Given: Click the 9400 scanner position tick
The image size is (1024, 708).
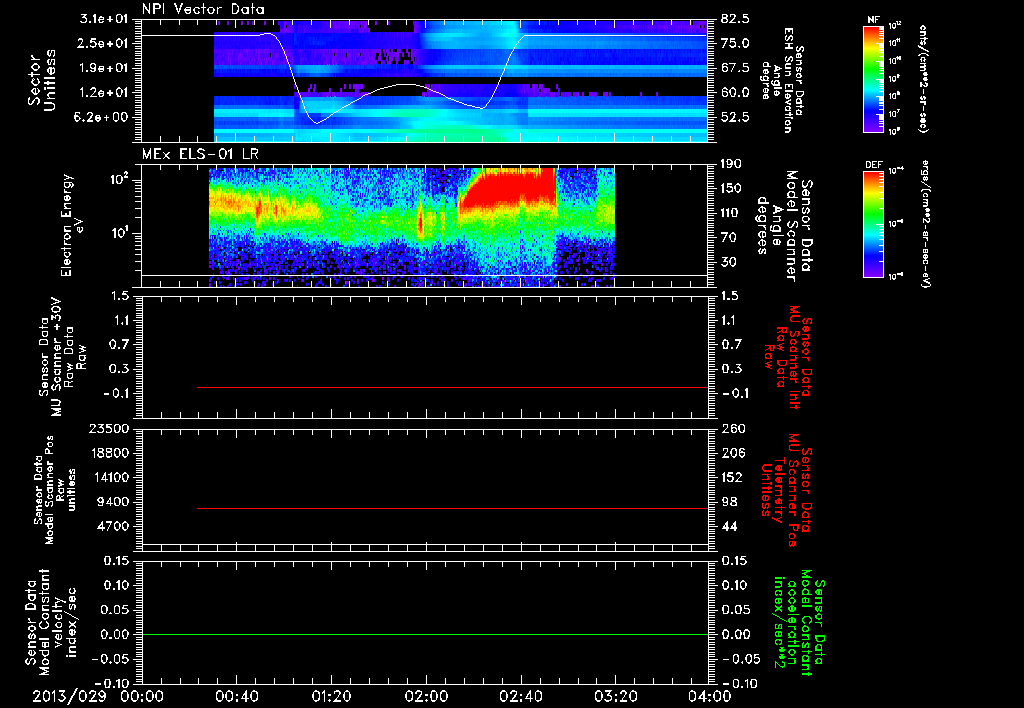Looking at the screenshot, I should (113, 502).
